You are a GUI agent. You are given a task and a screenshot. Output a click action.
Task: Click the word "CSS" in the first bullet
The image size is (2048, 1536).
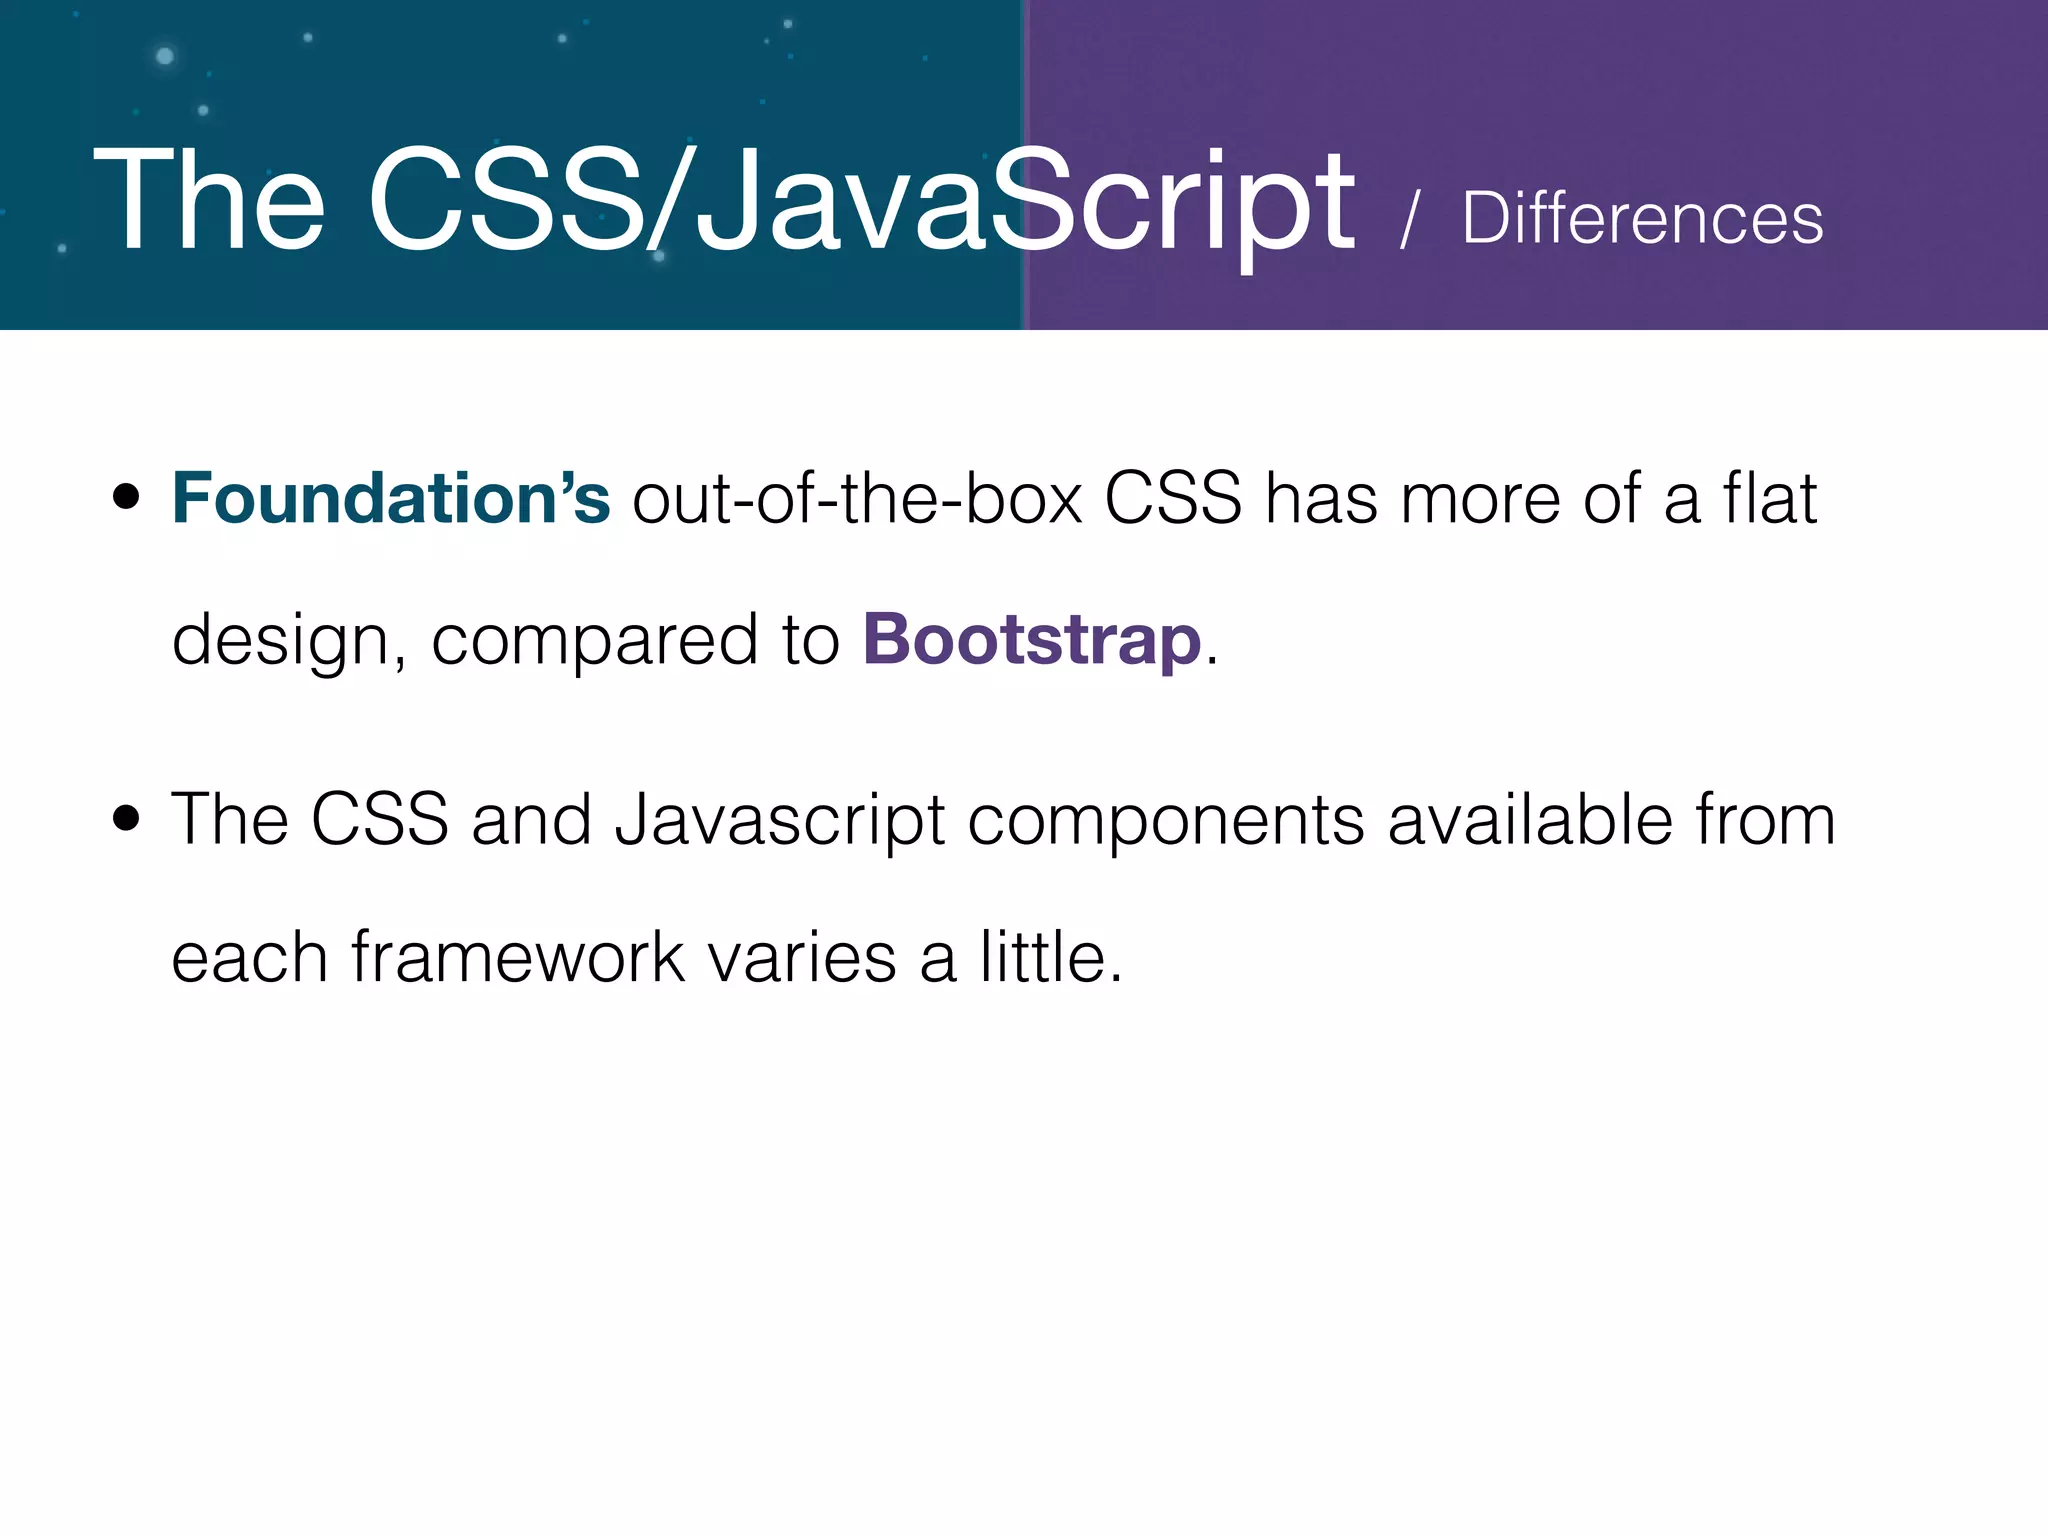click(x=1172, y=498)
